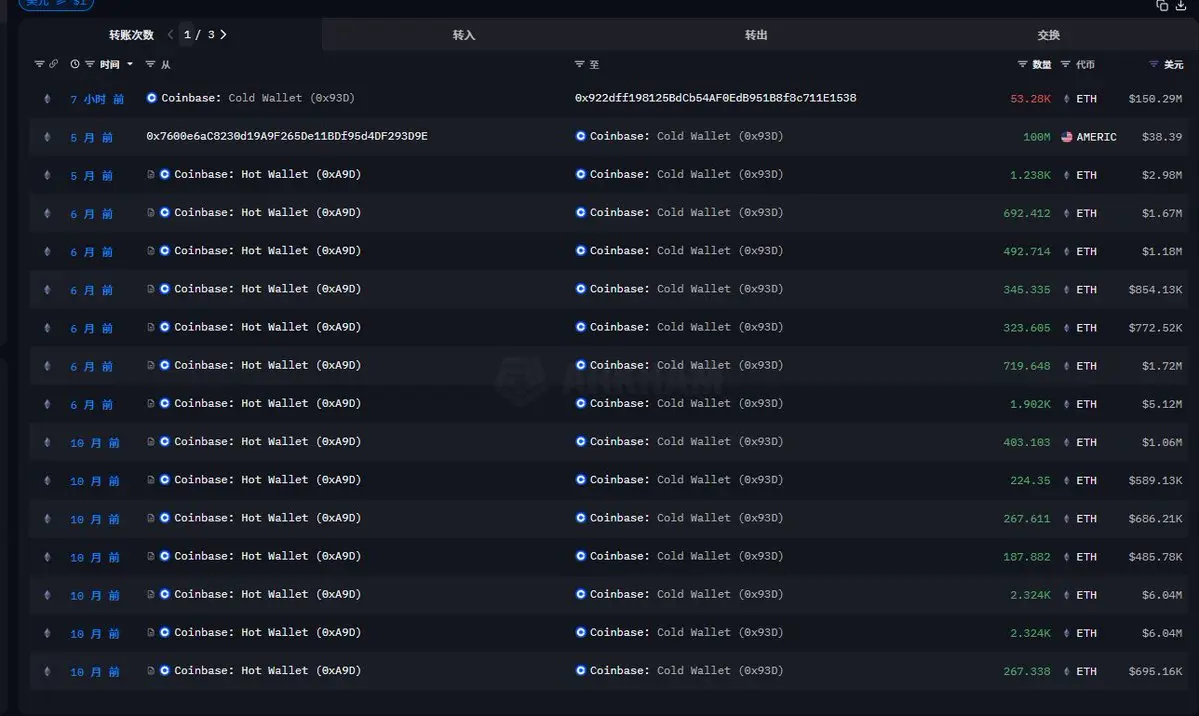Viewport: 1199px width, 716px height.
Task: Open the filter icon next to 时间
Action: (89, 64)
